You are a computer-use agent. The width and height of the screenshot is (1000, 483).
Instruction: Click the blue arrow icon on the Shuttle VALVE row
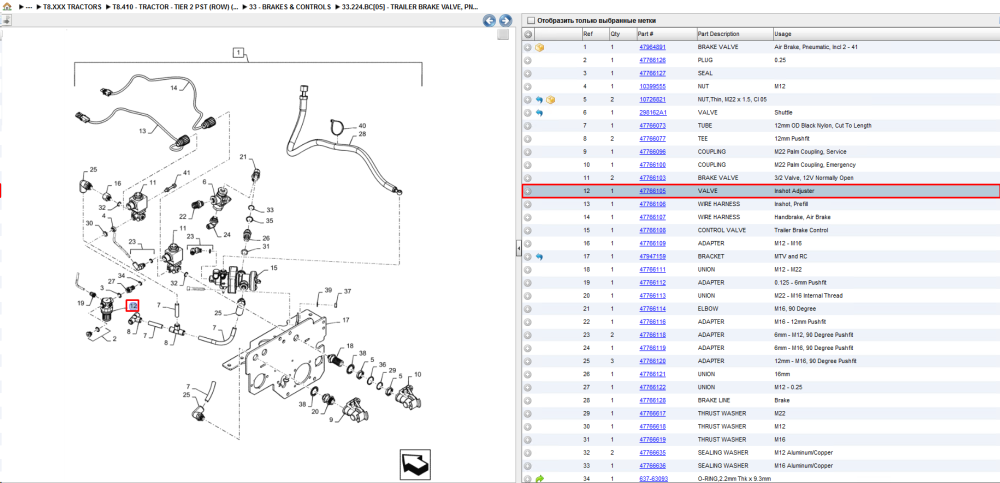click(x=540, y=112)
